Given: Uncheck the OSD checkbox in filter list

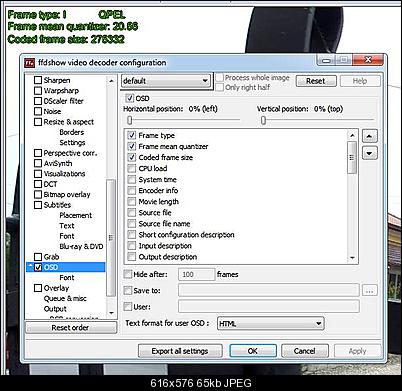Looking at the screenshot, I should pyautogui.click(x=38, y=267).
